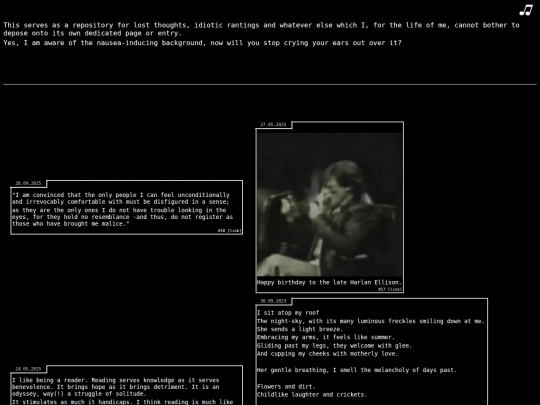540x405 pixels.
Task: Click the line "Her gentle breathing, I smell the melancholy"
Action: (x=357, y=370)
